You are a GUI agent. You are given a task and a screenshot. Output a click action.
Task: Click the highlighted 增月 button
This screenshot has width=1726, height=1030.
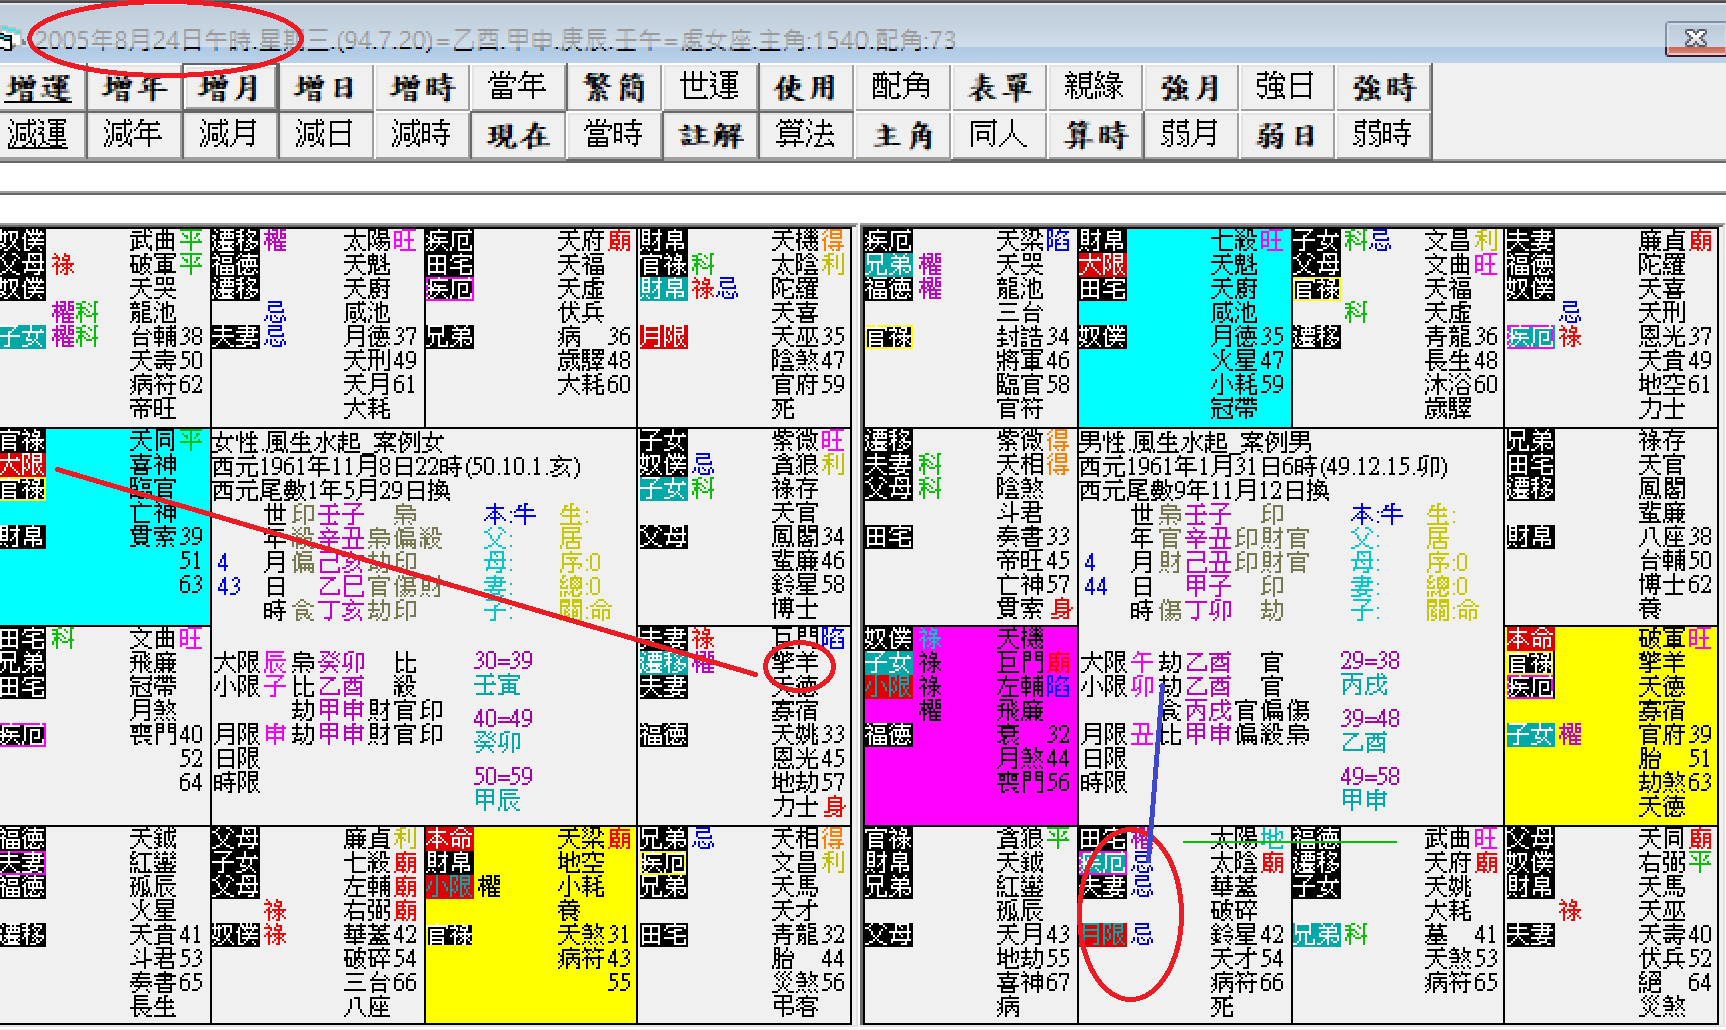[231, 88]
